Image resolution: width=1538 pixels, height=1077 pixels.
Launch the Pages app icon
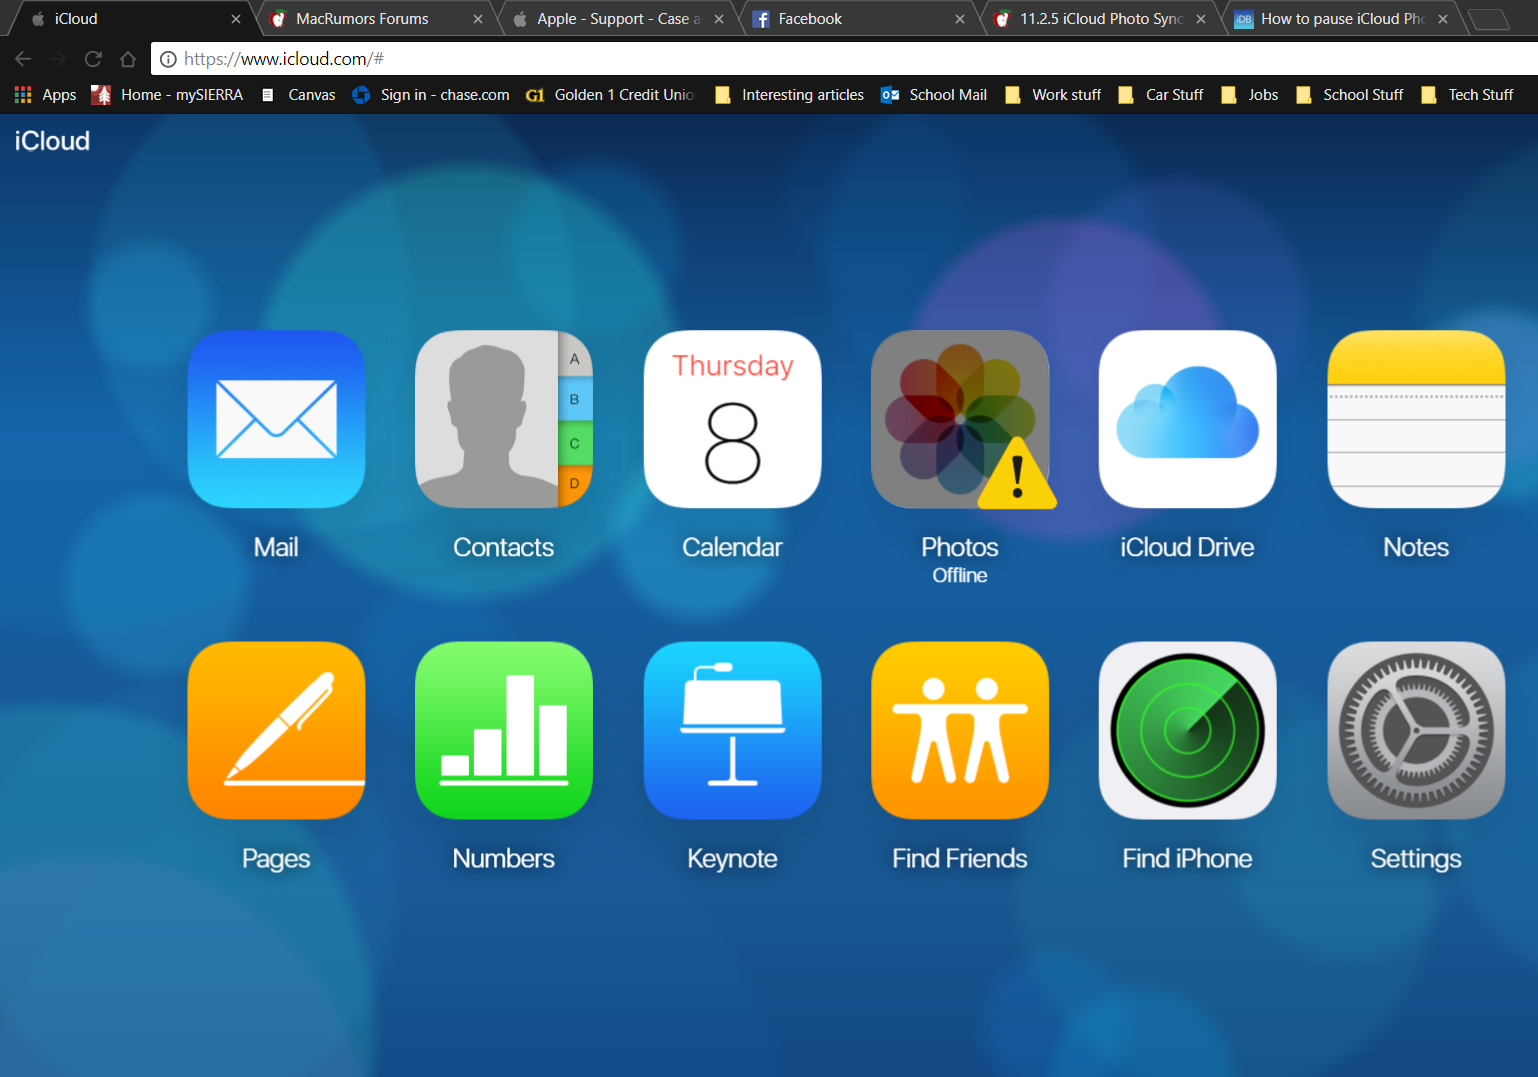pyautogui.click(x=276, y=730)
